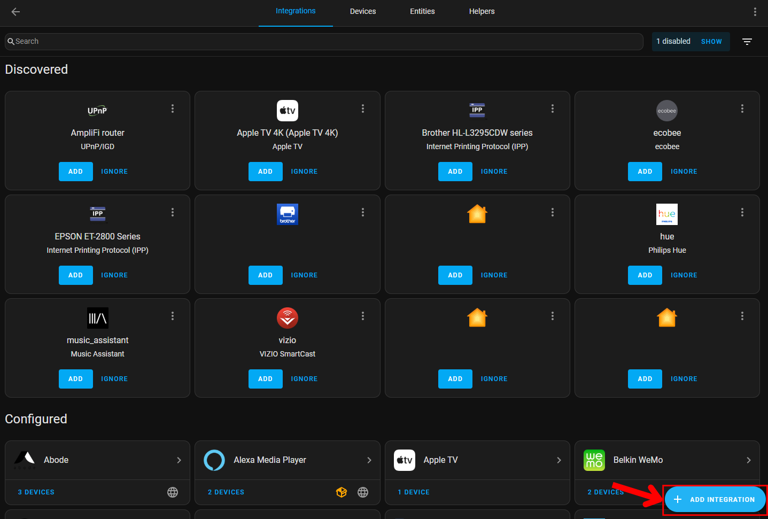
Task: Expand the Abode integration chevron
Action: [x=179, y=460]
